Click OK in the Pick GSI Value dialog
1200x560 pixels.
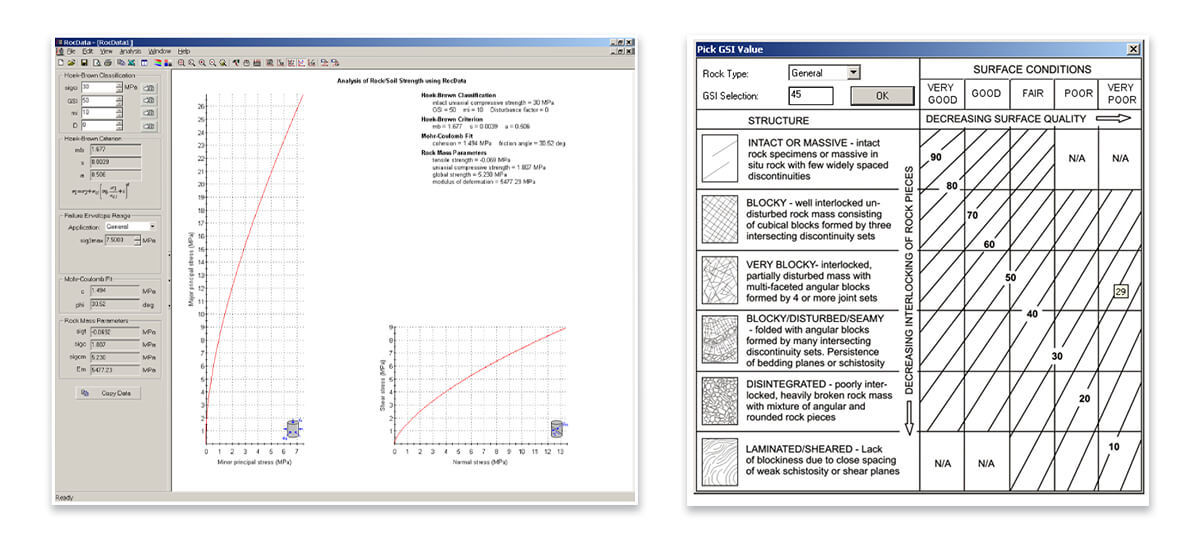pos(881,96)
